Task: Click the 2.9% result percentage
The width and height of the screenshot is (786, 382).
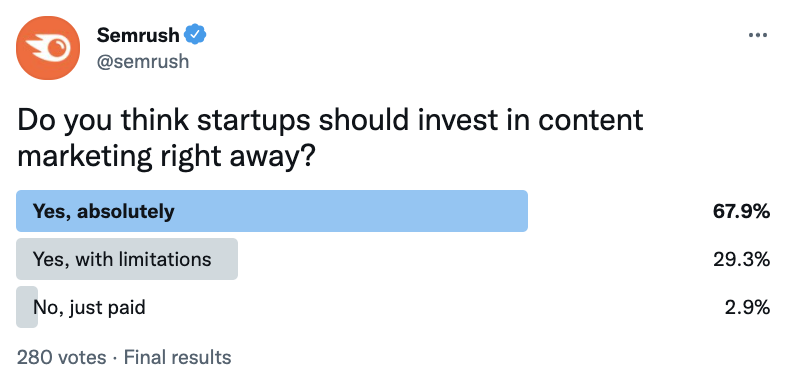Action: 747,307
